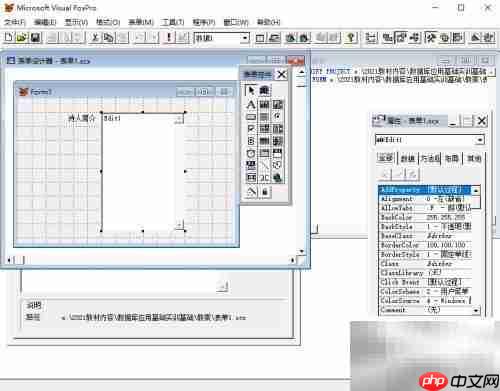
Task: Click the New file toolbar icon
Action: coord(9,37)
